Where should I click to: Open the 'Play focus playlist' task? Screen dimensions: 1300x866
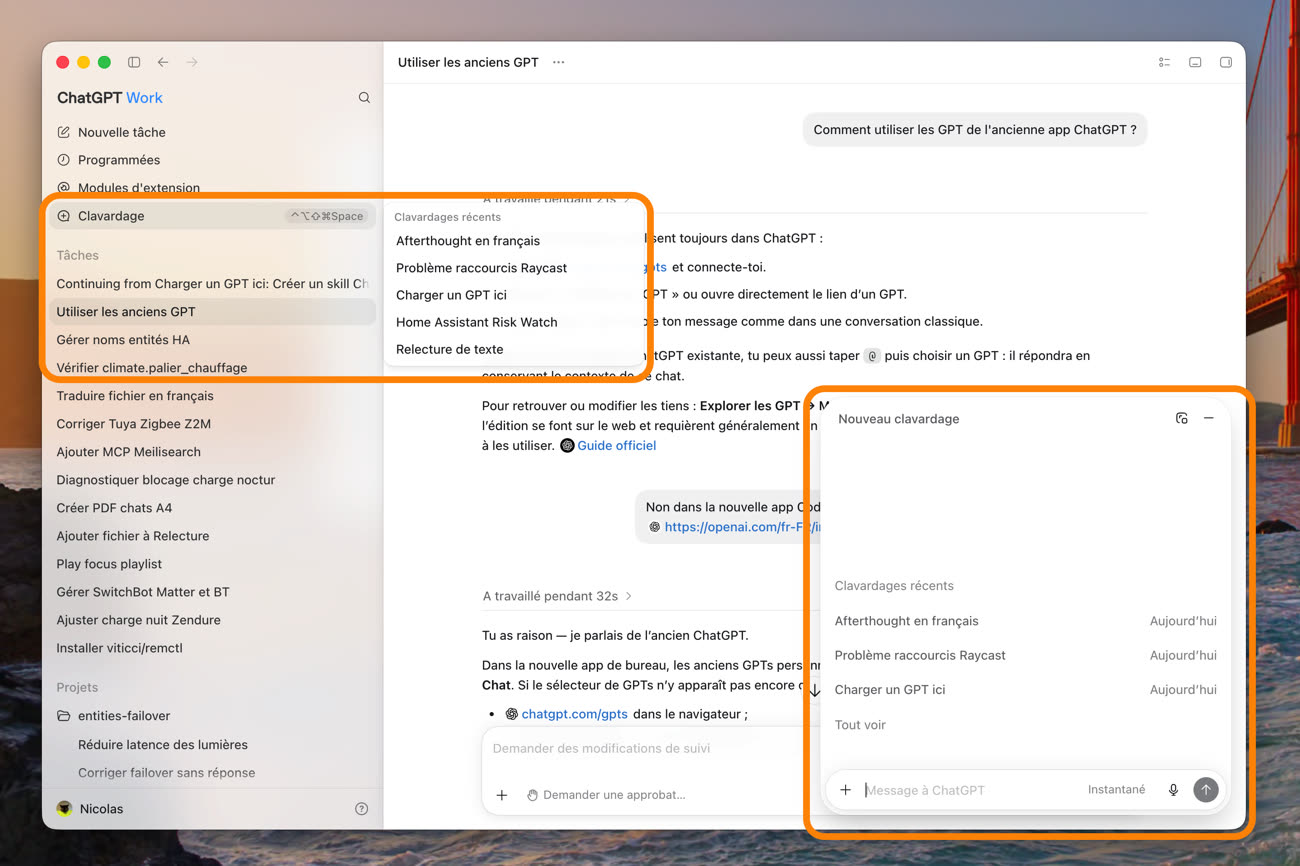tap(212, 564)
